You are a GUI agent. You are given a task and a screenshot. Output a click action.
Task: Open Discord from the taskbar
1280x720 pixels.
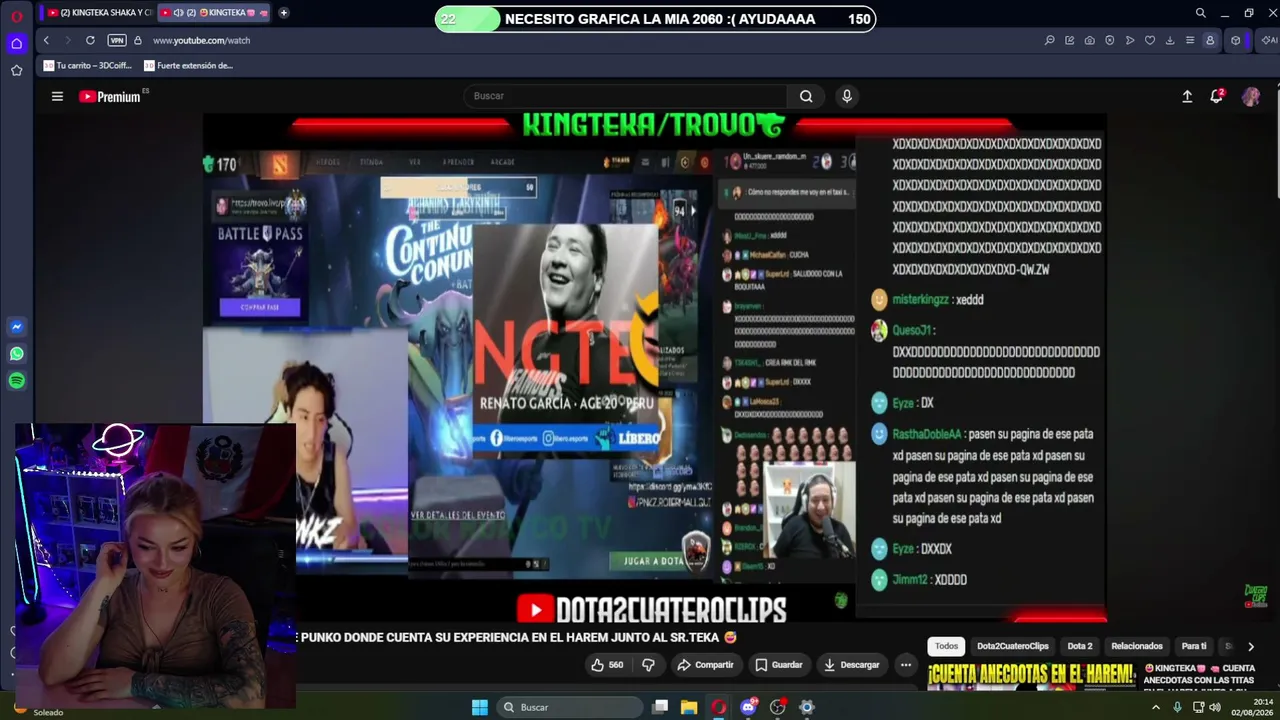click(x=748, y=707)
